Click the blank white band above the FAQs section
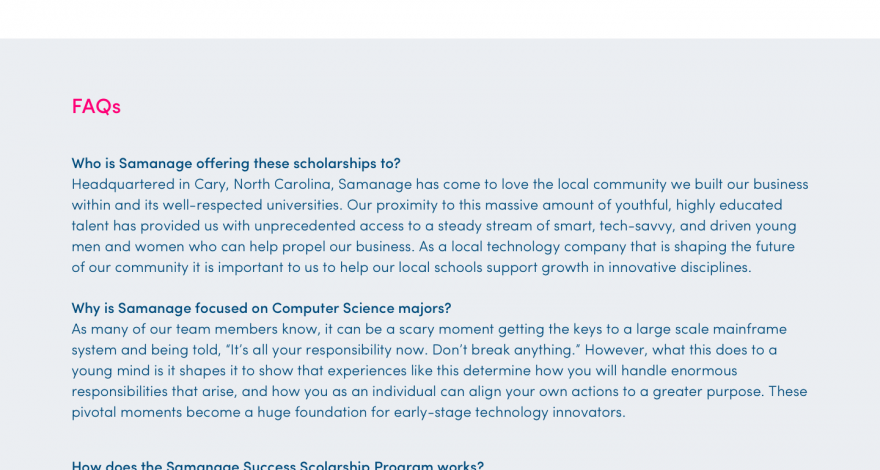The height and width of the screenshot is (470, 880). 440,19
